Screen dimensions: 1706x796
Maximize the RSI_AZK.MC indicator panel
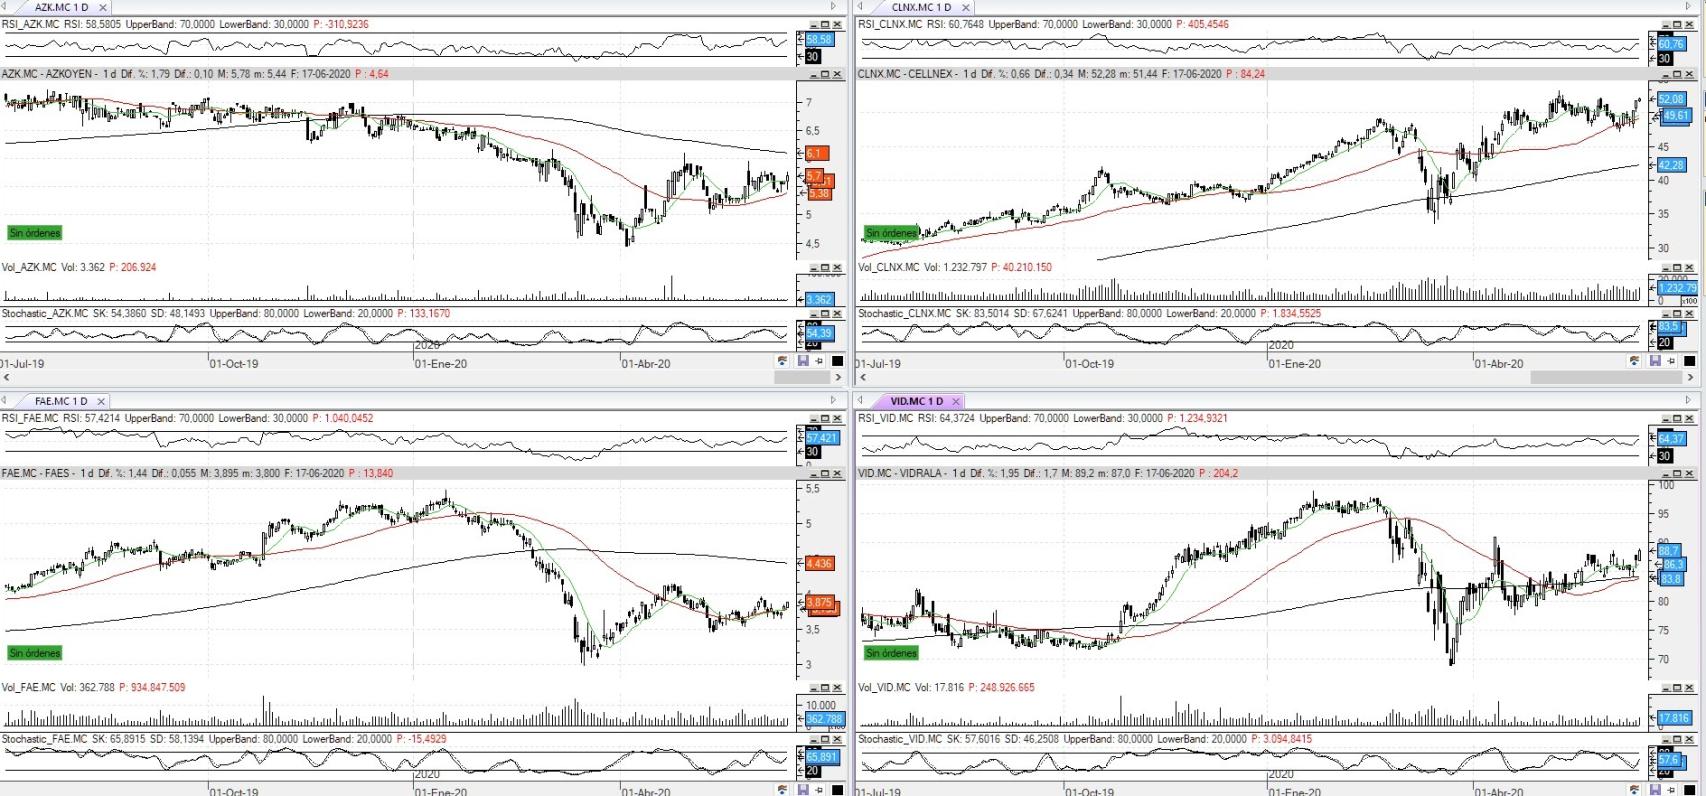click(x=826, y=24)
